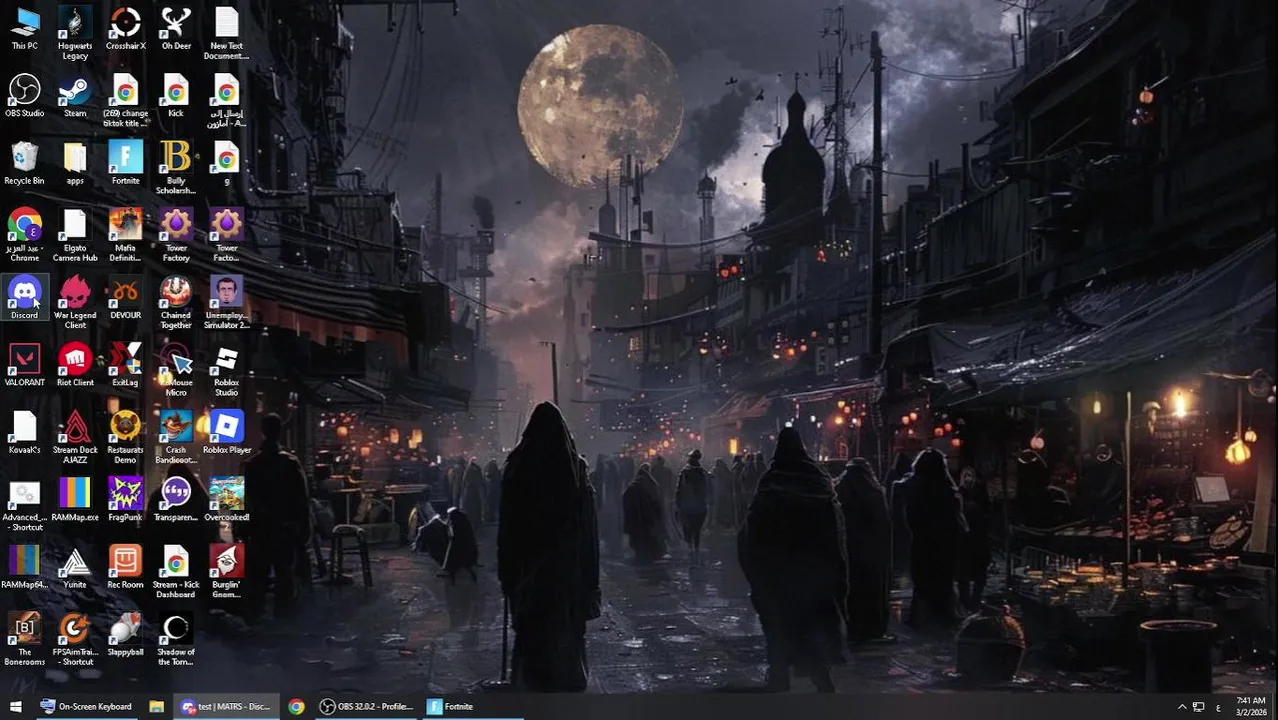Select the Roblox Studio icon

[227, 370]
